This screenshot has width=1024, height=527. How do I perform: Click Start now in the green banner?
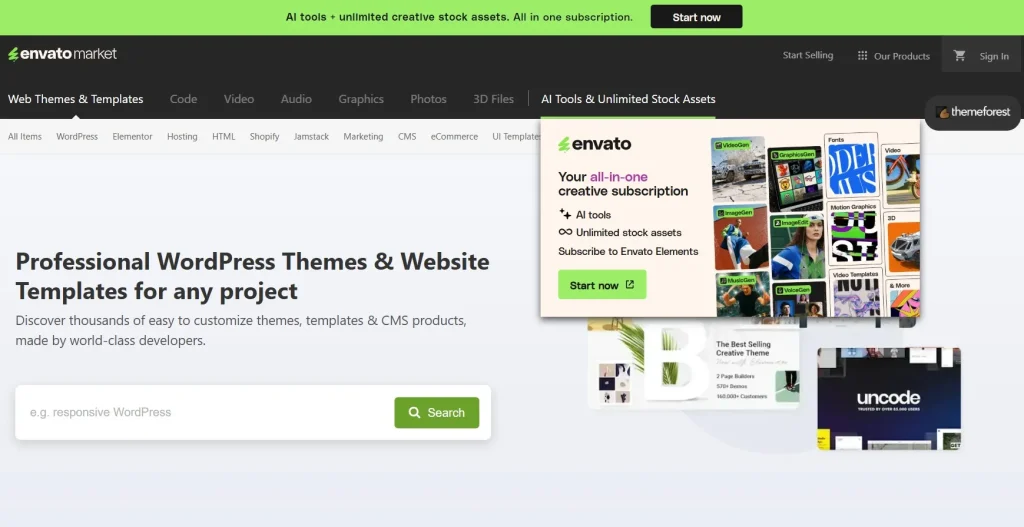point(696,17)
